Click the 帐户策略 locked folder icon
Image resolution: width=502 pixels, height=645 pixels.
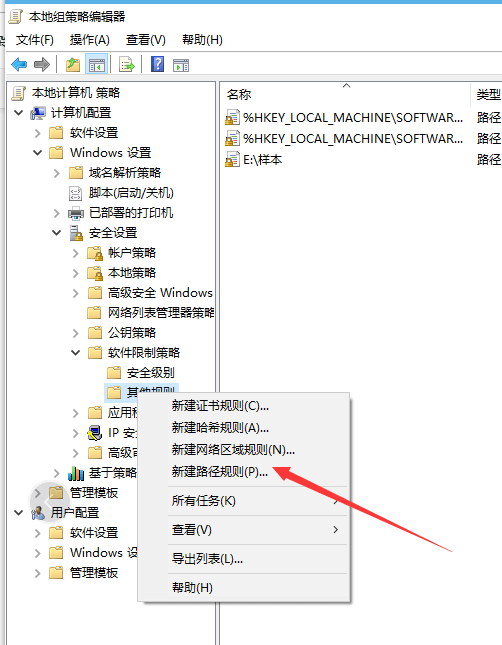[x=95, y=253]
